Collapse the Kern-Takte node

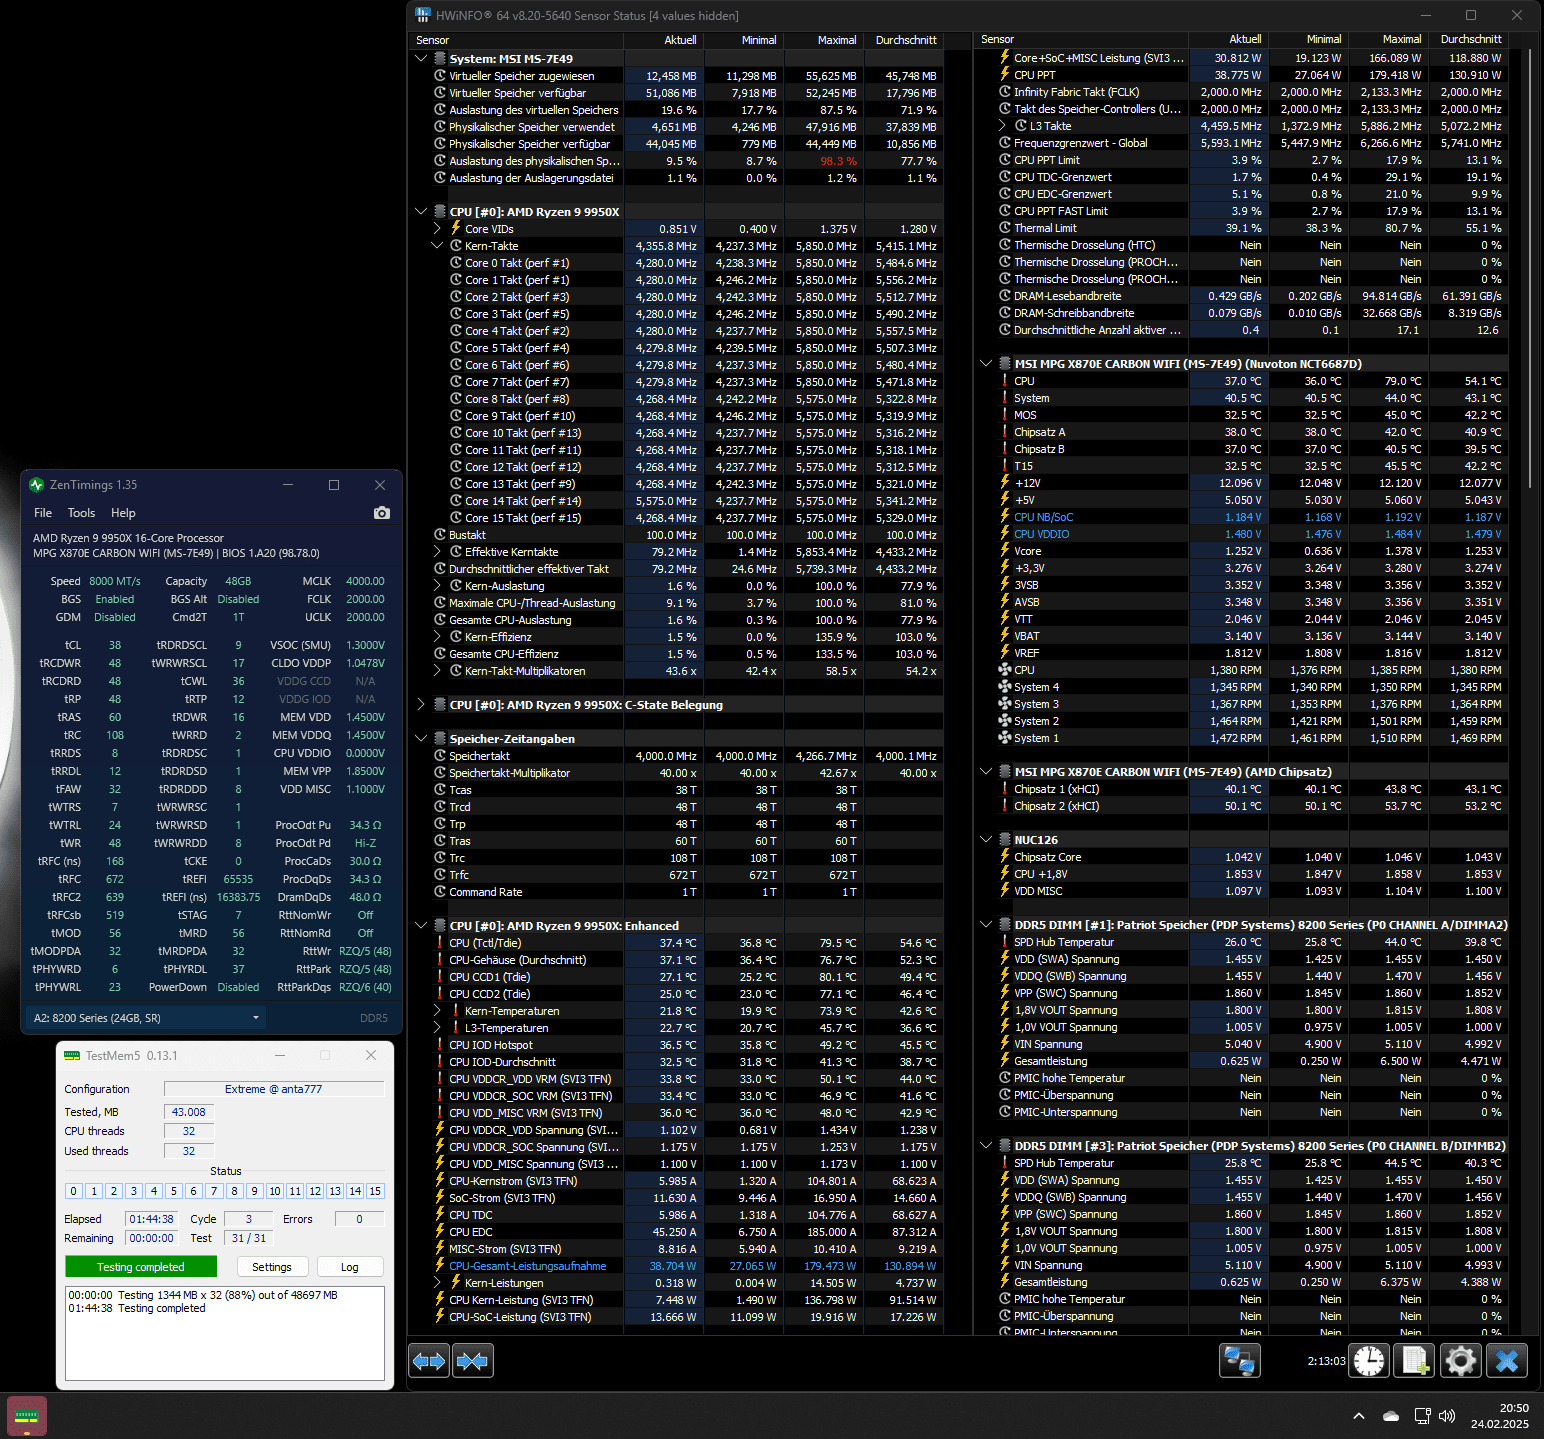pyautogui.click(x=437, y=246)
